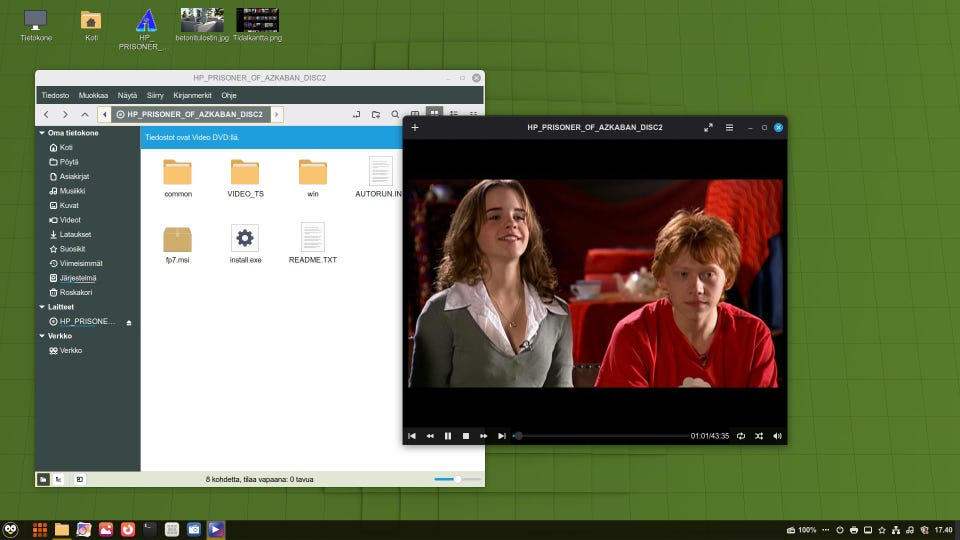Toggle fullscreen in the video player

click(708, 127)
